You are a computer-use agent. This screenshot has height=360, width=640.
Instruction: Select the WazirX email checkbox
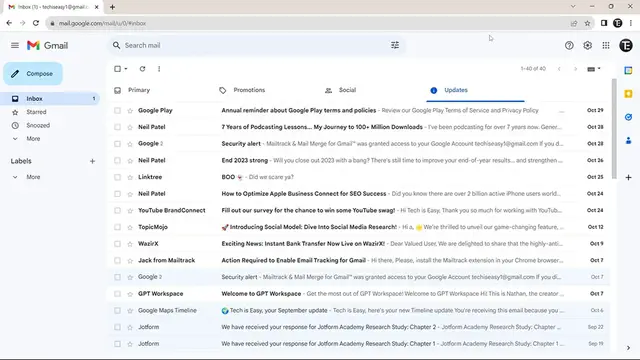(x=118, y=244)
